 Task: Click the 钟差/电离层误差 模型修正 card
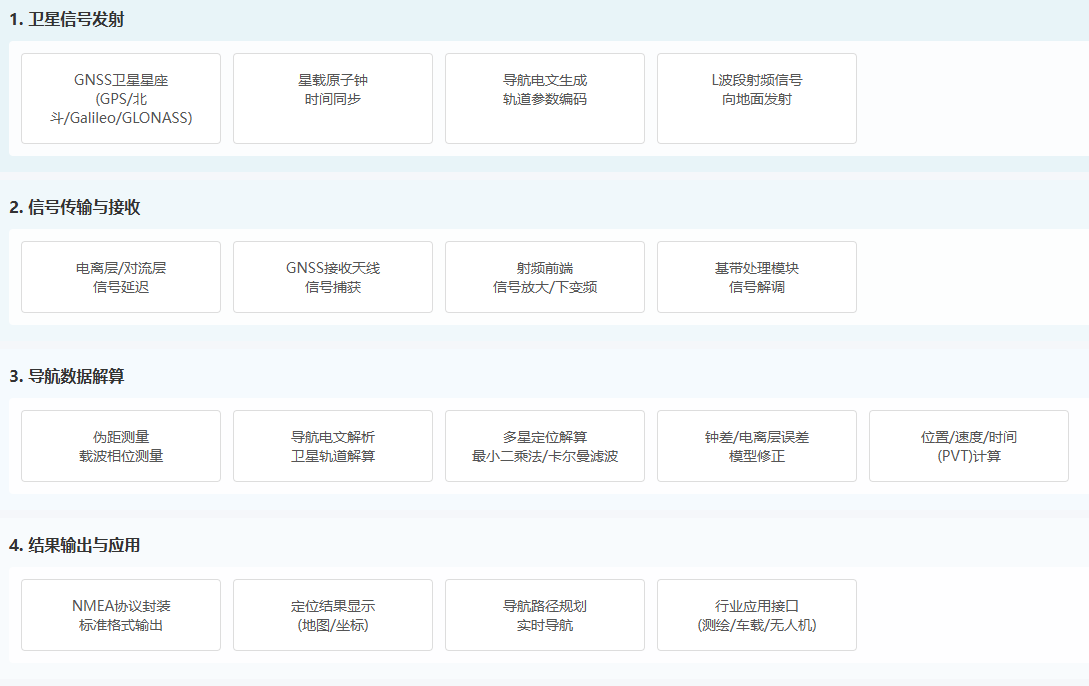pos(757,446)
